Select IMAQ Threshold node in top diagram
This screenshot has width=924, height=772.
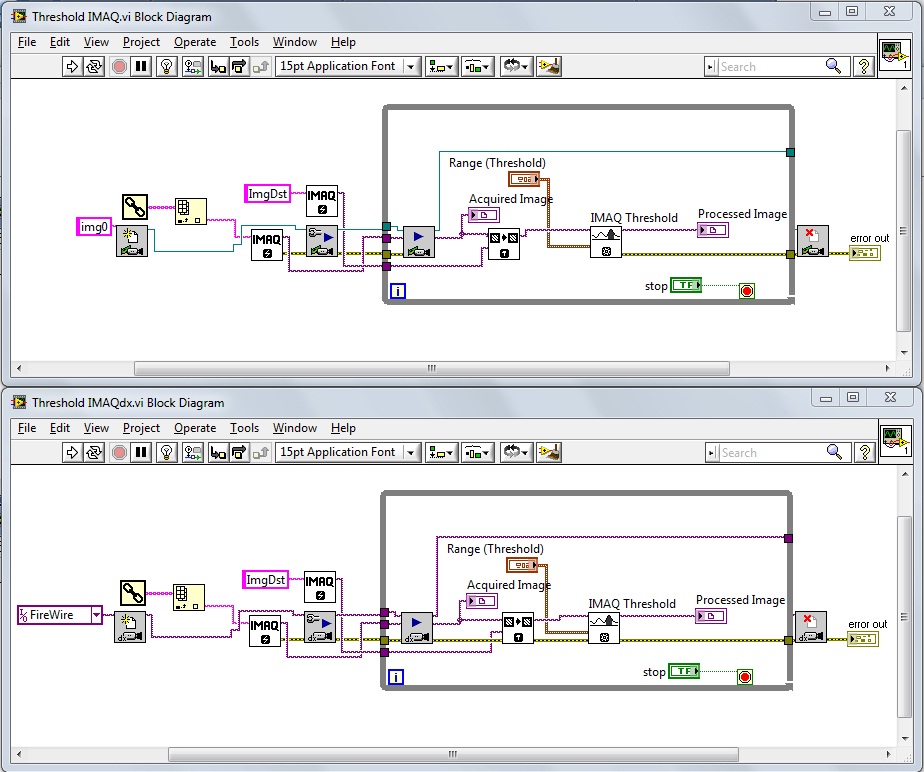(x=604, y=242)
